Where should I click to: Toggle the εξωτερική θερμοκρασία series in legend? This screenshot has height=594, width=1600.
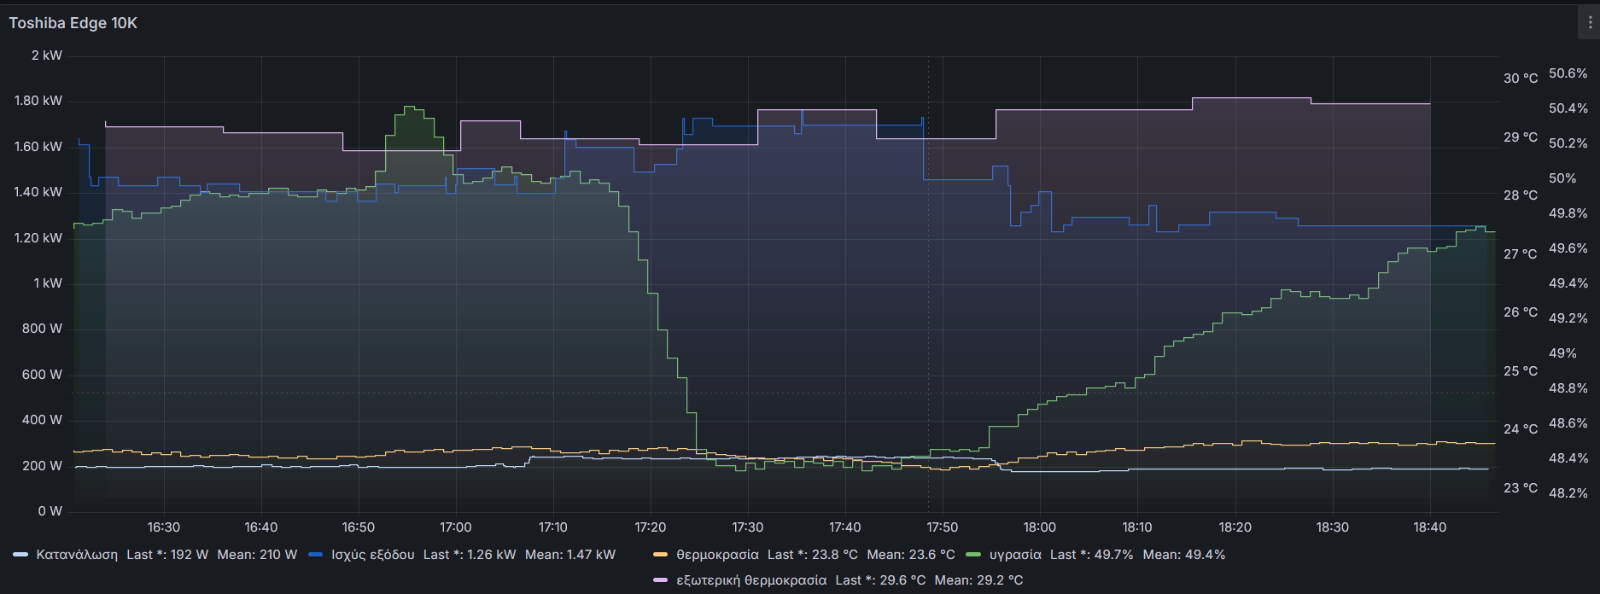pos(751,580)
